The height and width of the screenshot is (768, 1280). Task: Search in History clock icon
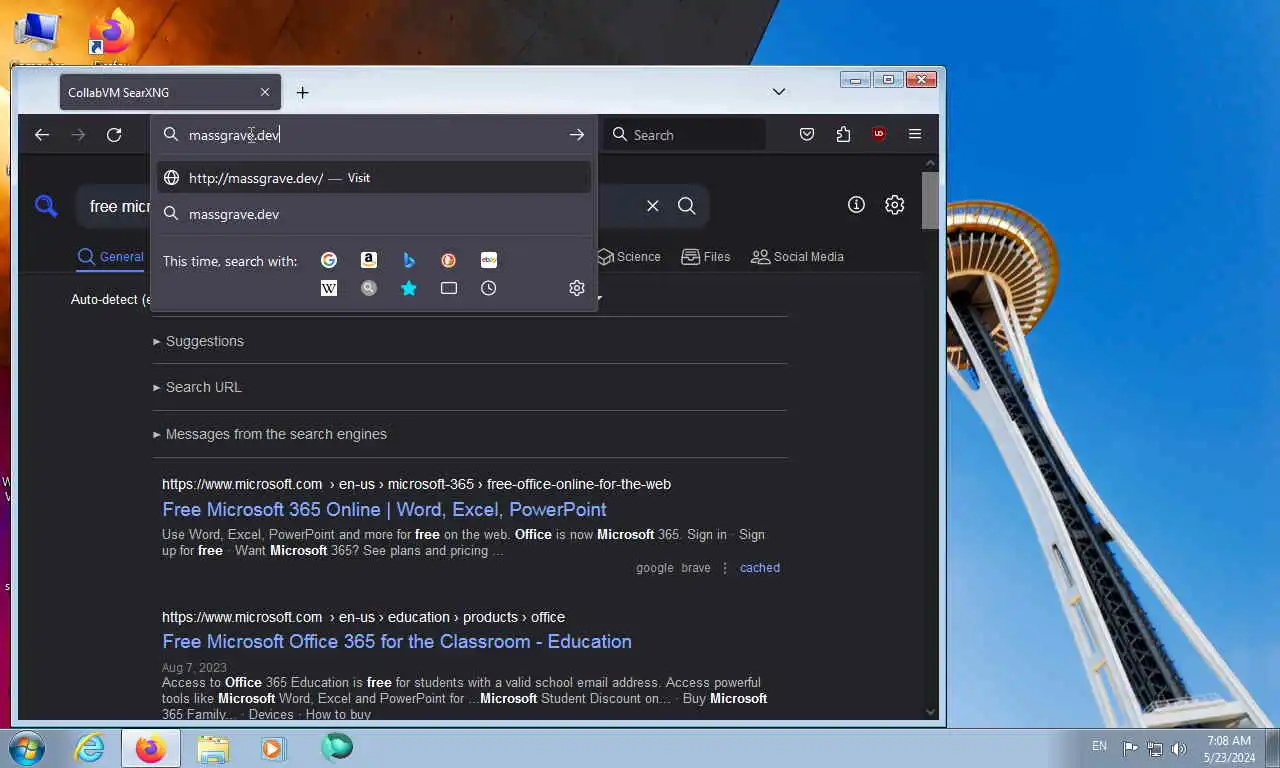pyautogui.click(x=489, y=288)
